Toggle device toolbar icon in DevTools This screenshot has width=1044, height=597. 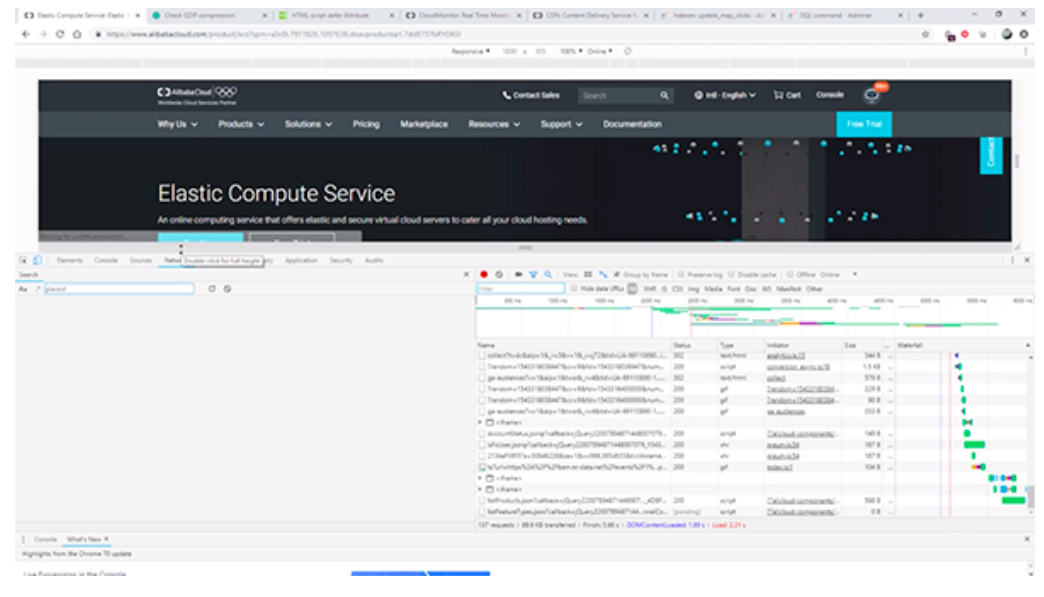(x=37, y=260)
